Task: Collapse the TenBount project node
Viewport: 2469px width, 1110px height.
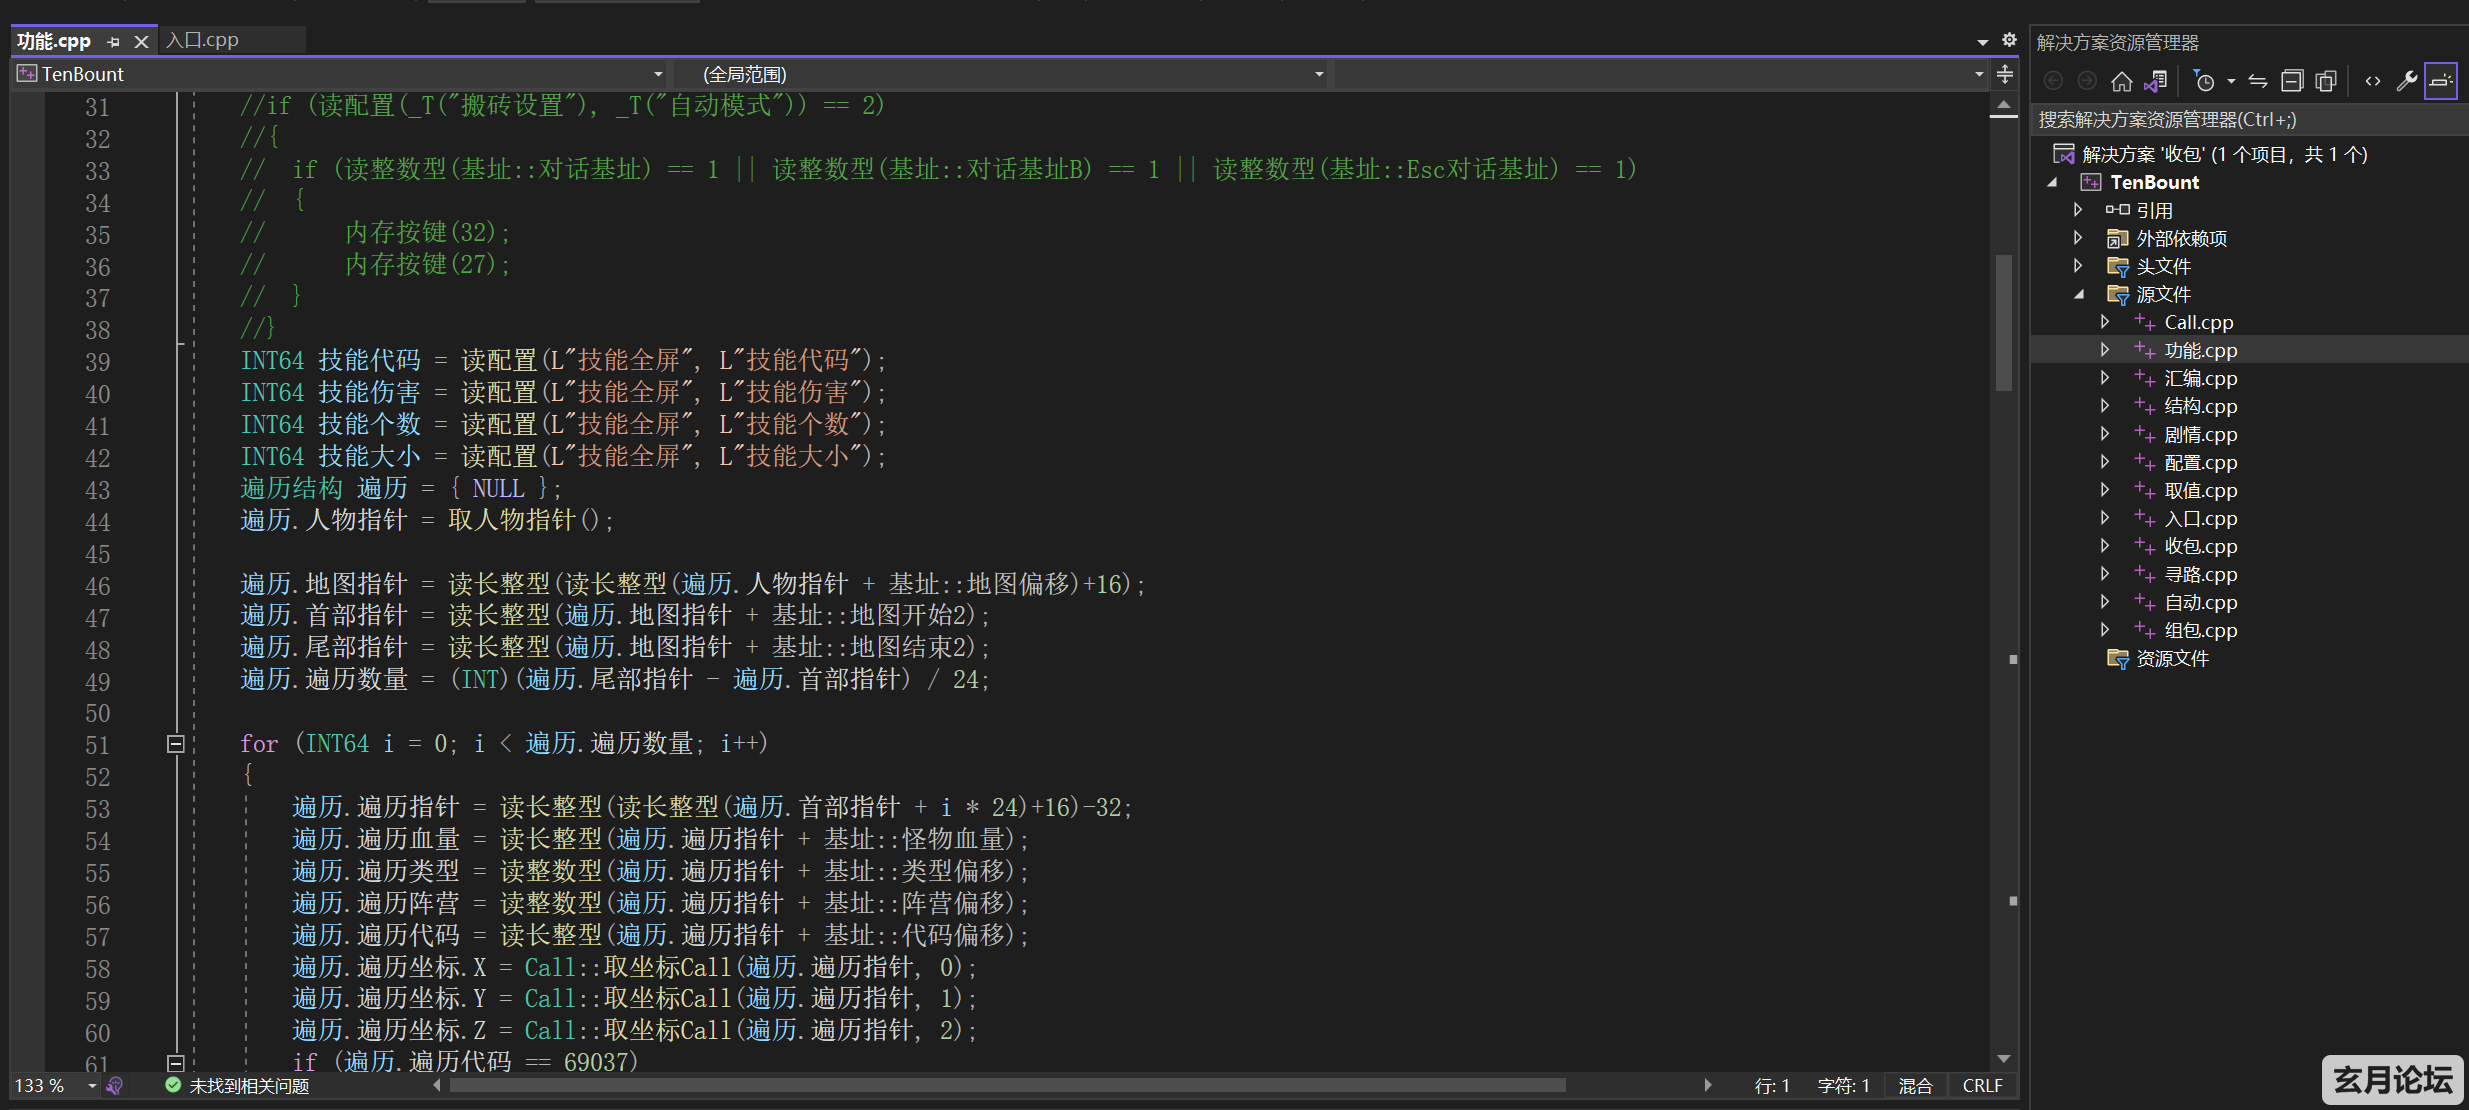Action: pos(2053,182)
